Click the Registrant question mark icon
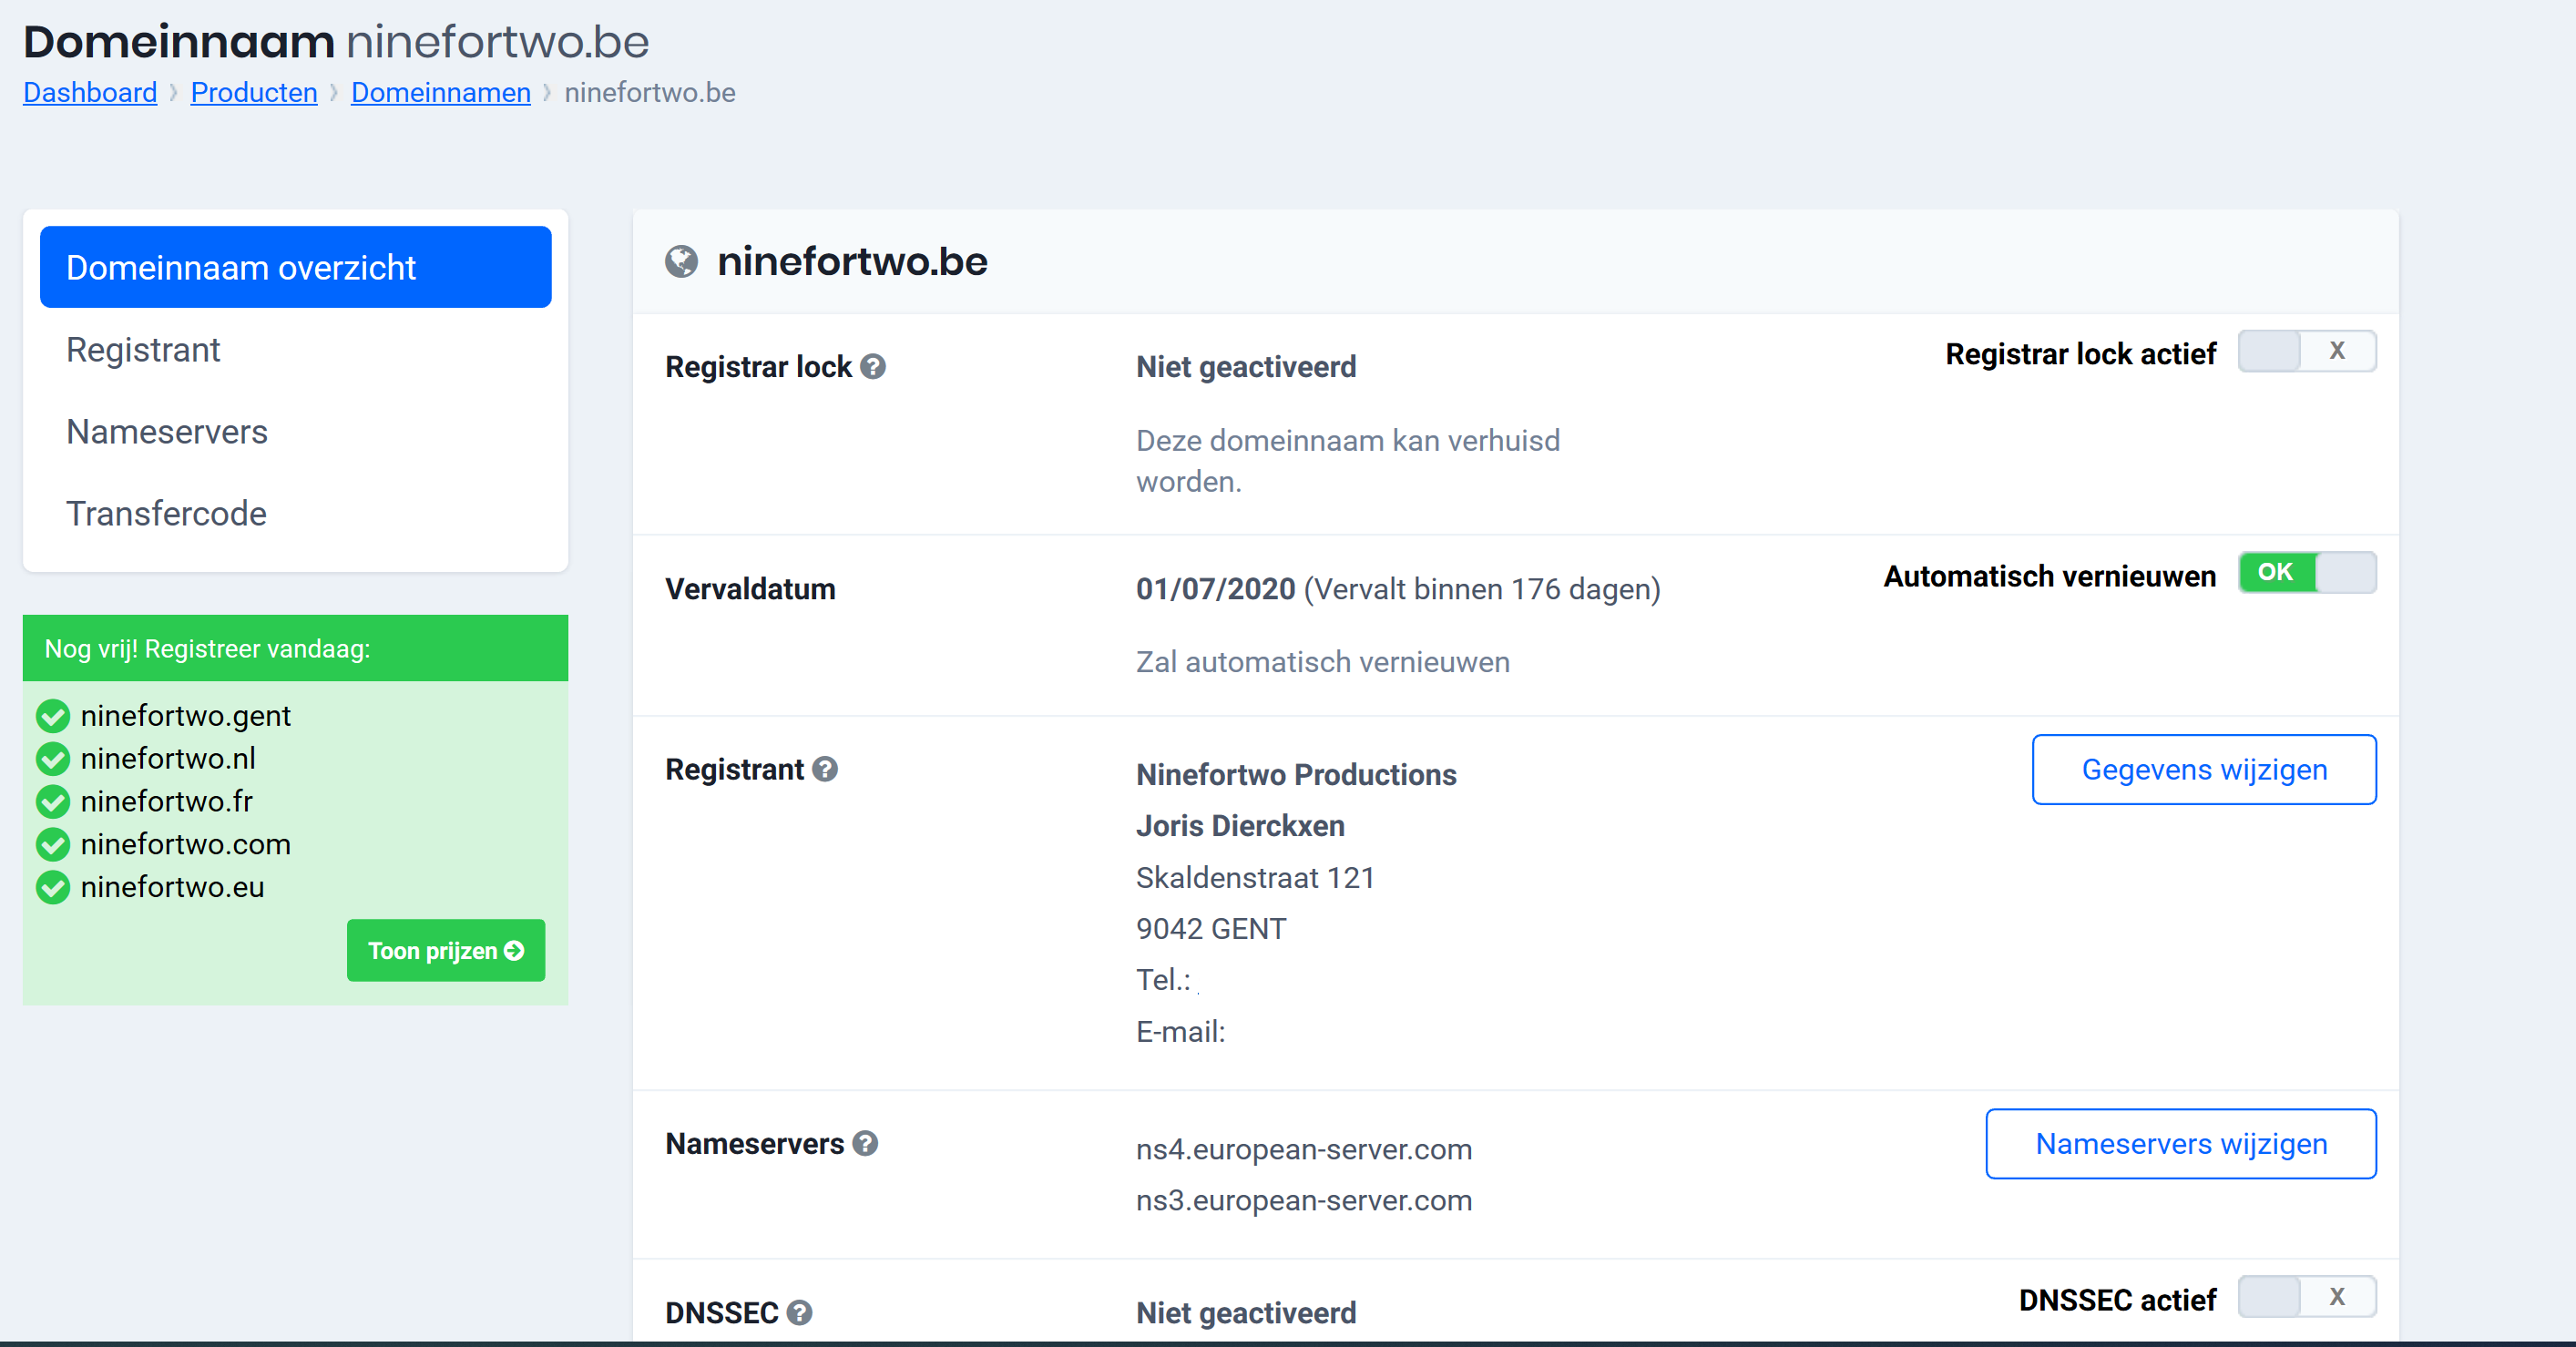 [825, 769]
